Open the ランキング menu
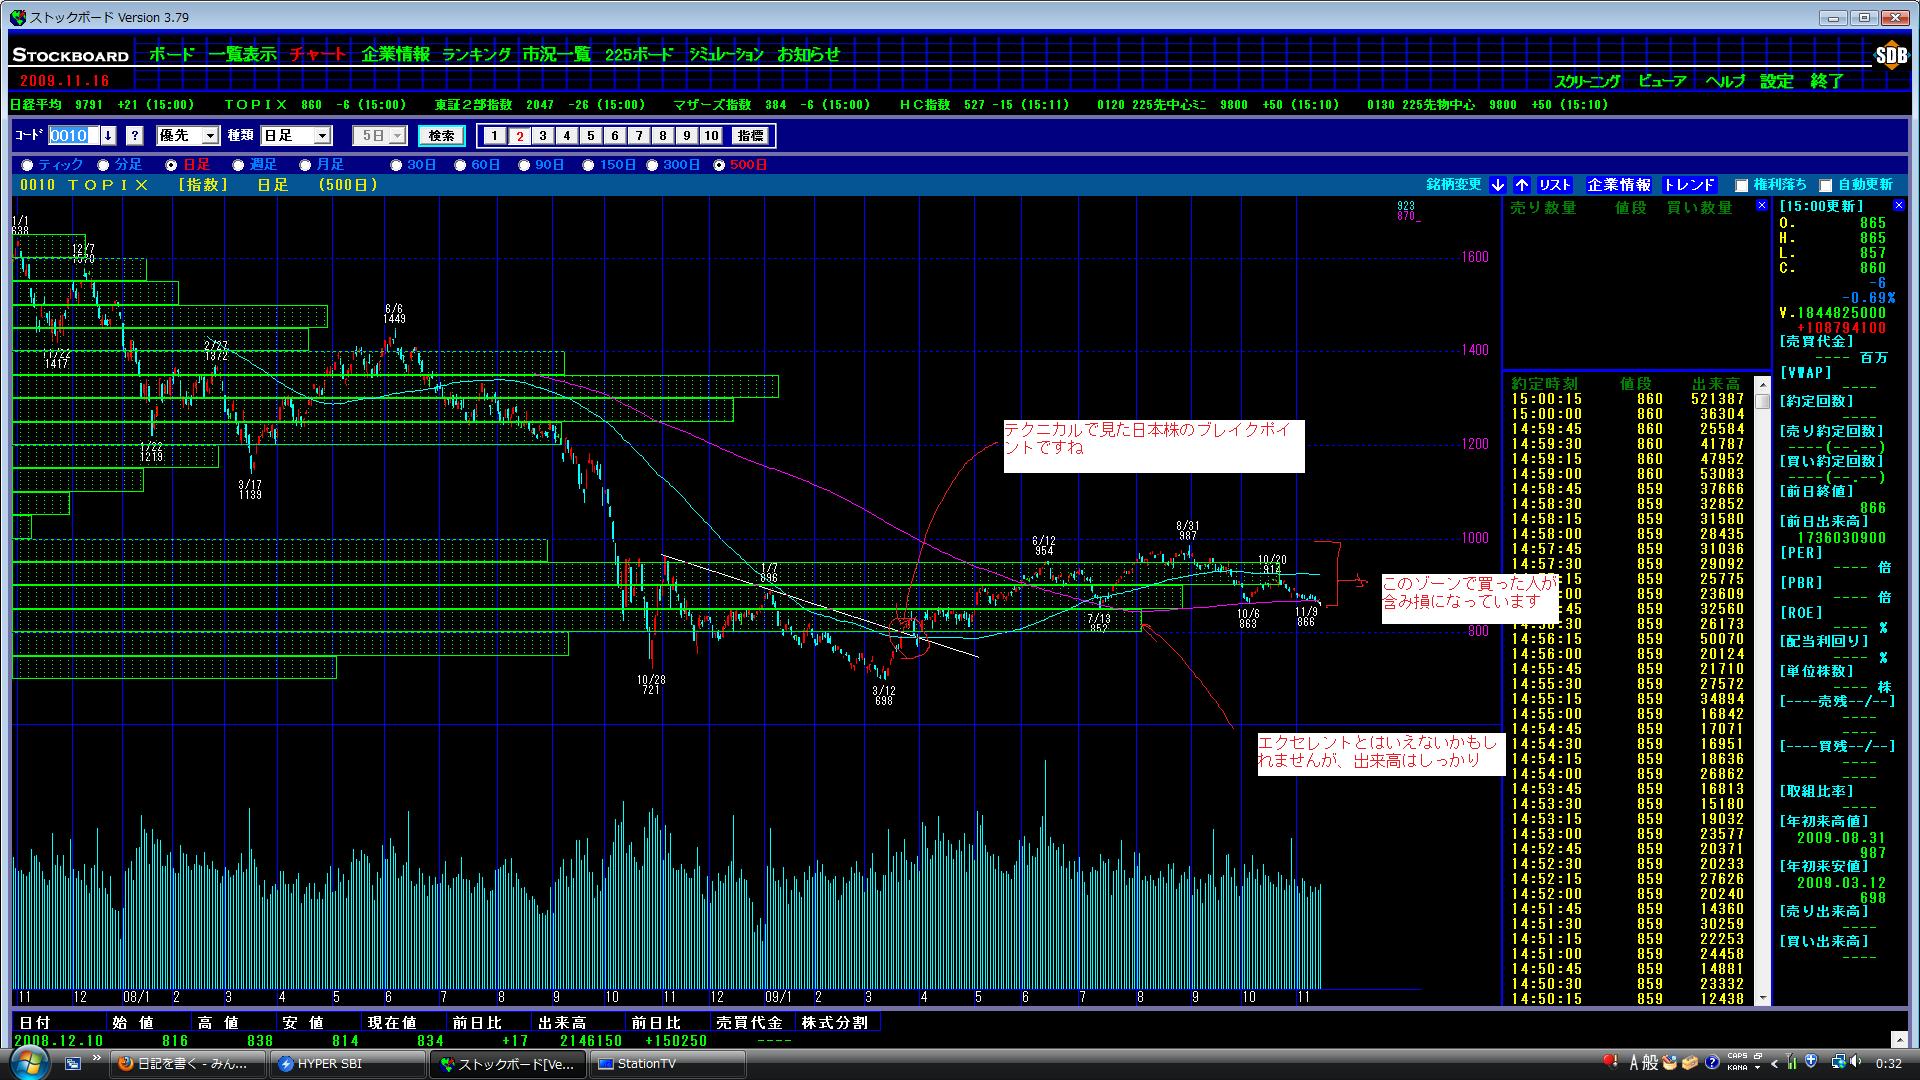The height and width of the screenshot is (1080, 1920). [x=476, y=55]
